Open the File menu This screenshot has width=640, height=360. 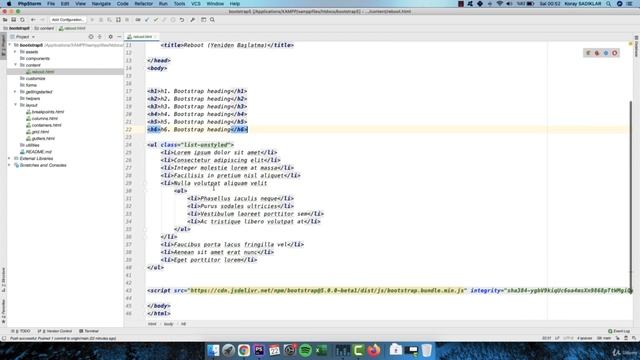pos(51,4)
